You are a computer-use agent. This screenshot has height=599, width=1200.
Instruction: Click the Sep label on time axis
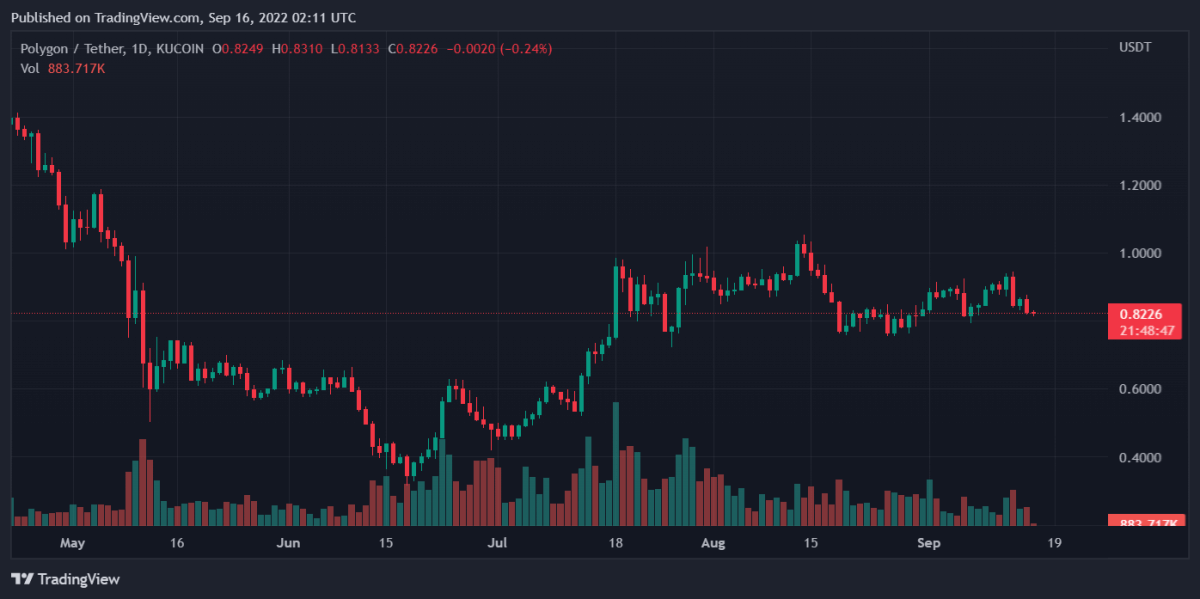click(930, 543)
